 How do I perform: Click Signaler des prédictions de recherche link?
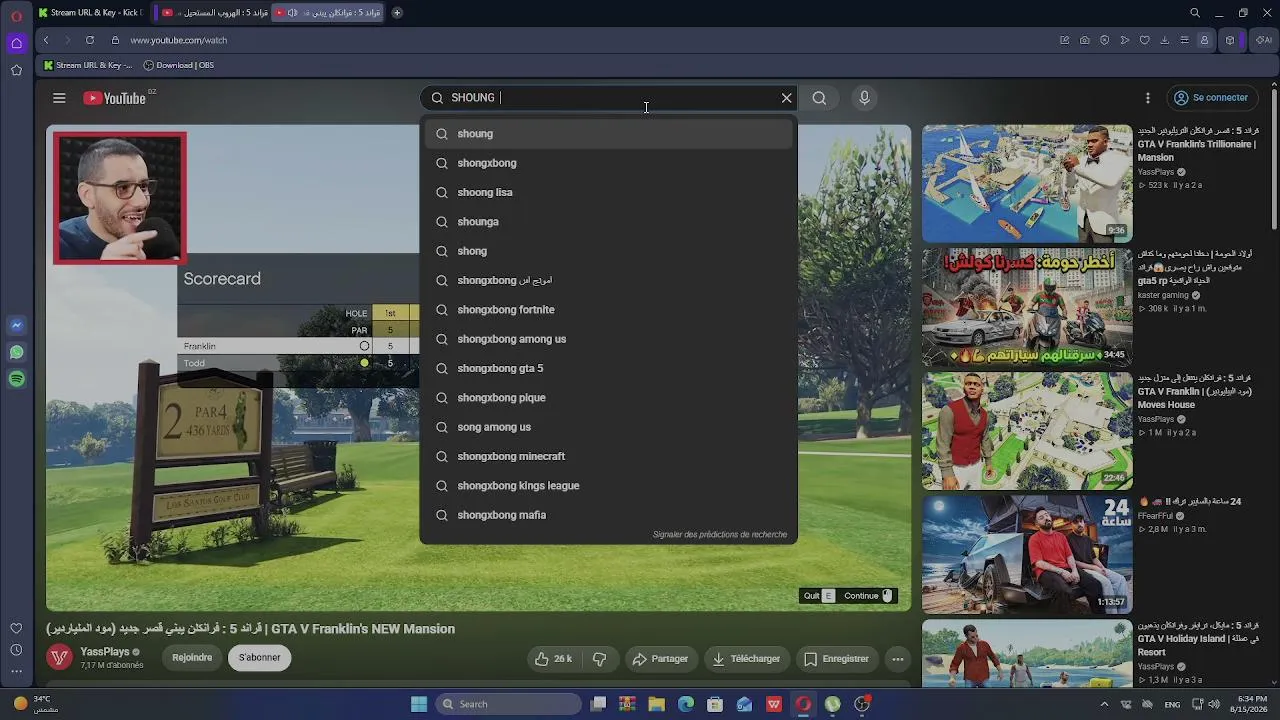pos(720,535)
